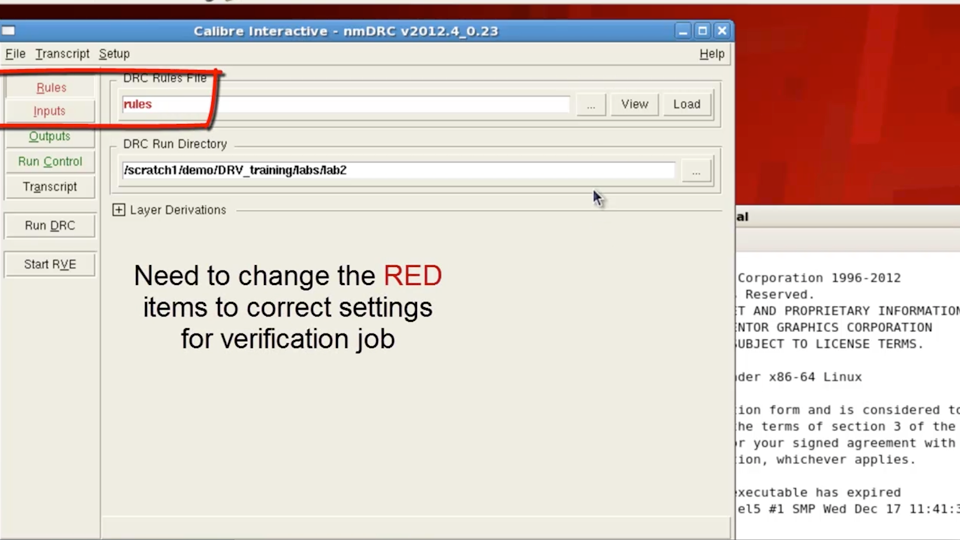The height and width of the screenshot is (540, 960).
Task: Open the Run Control pane
Action: 50,162
